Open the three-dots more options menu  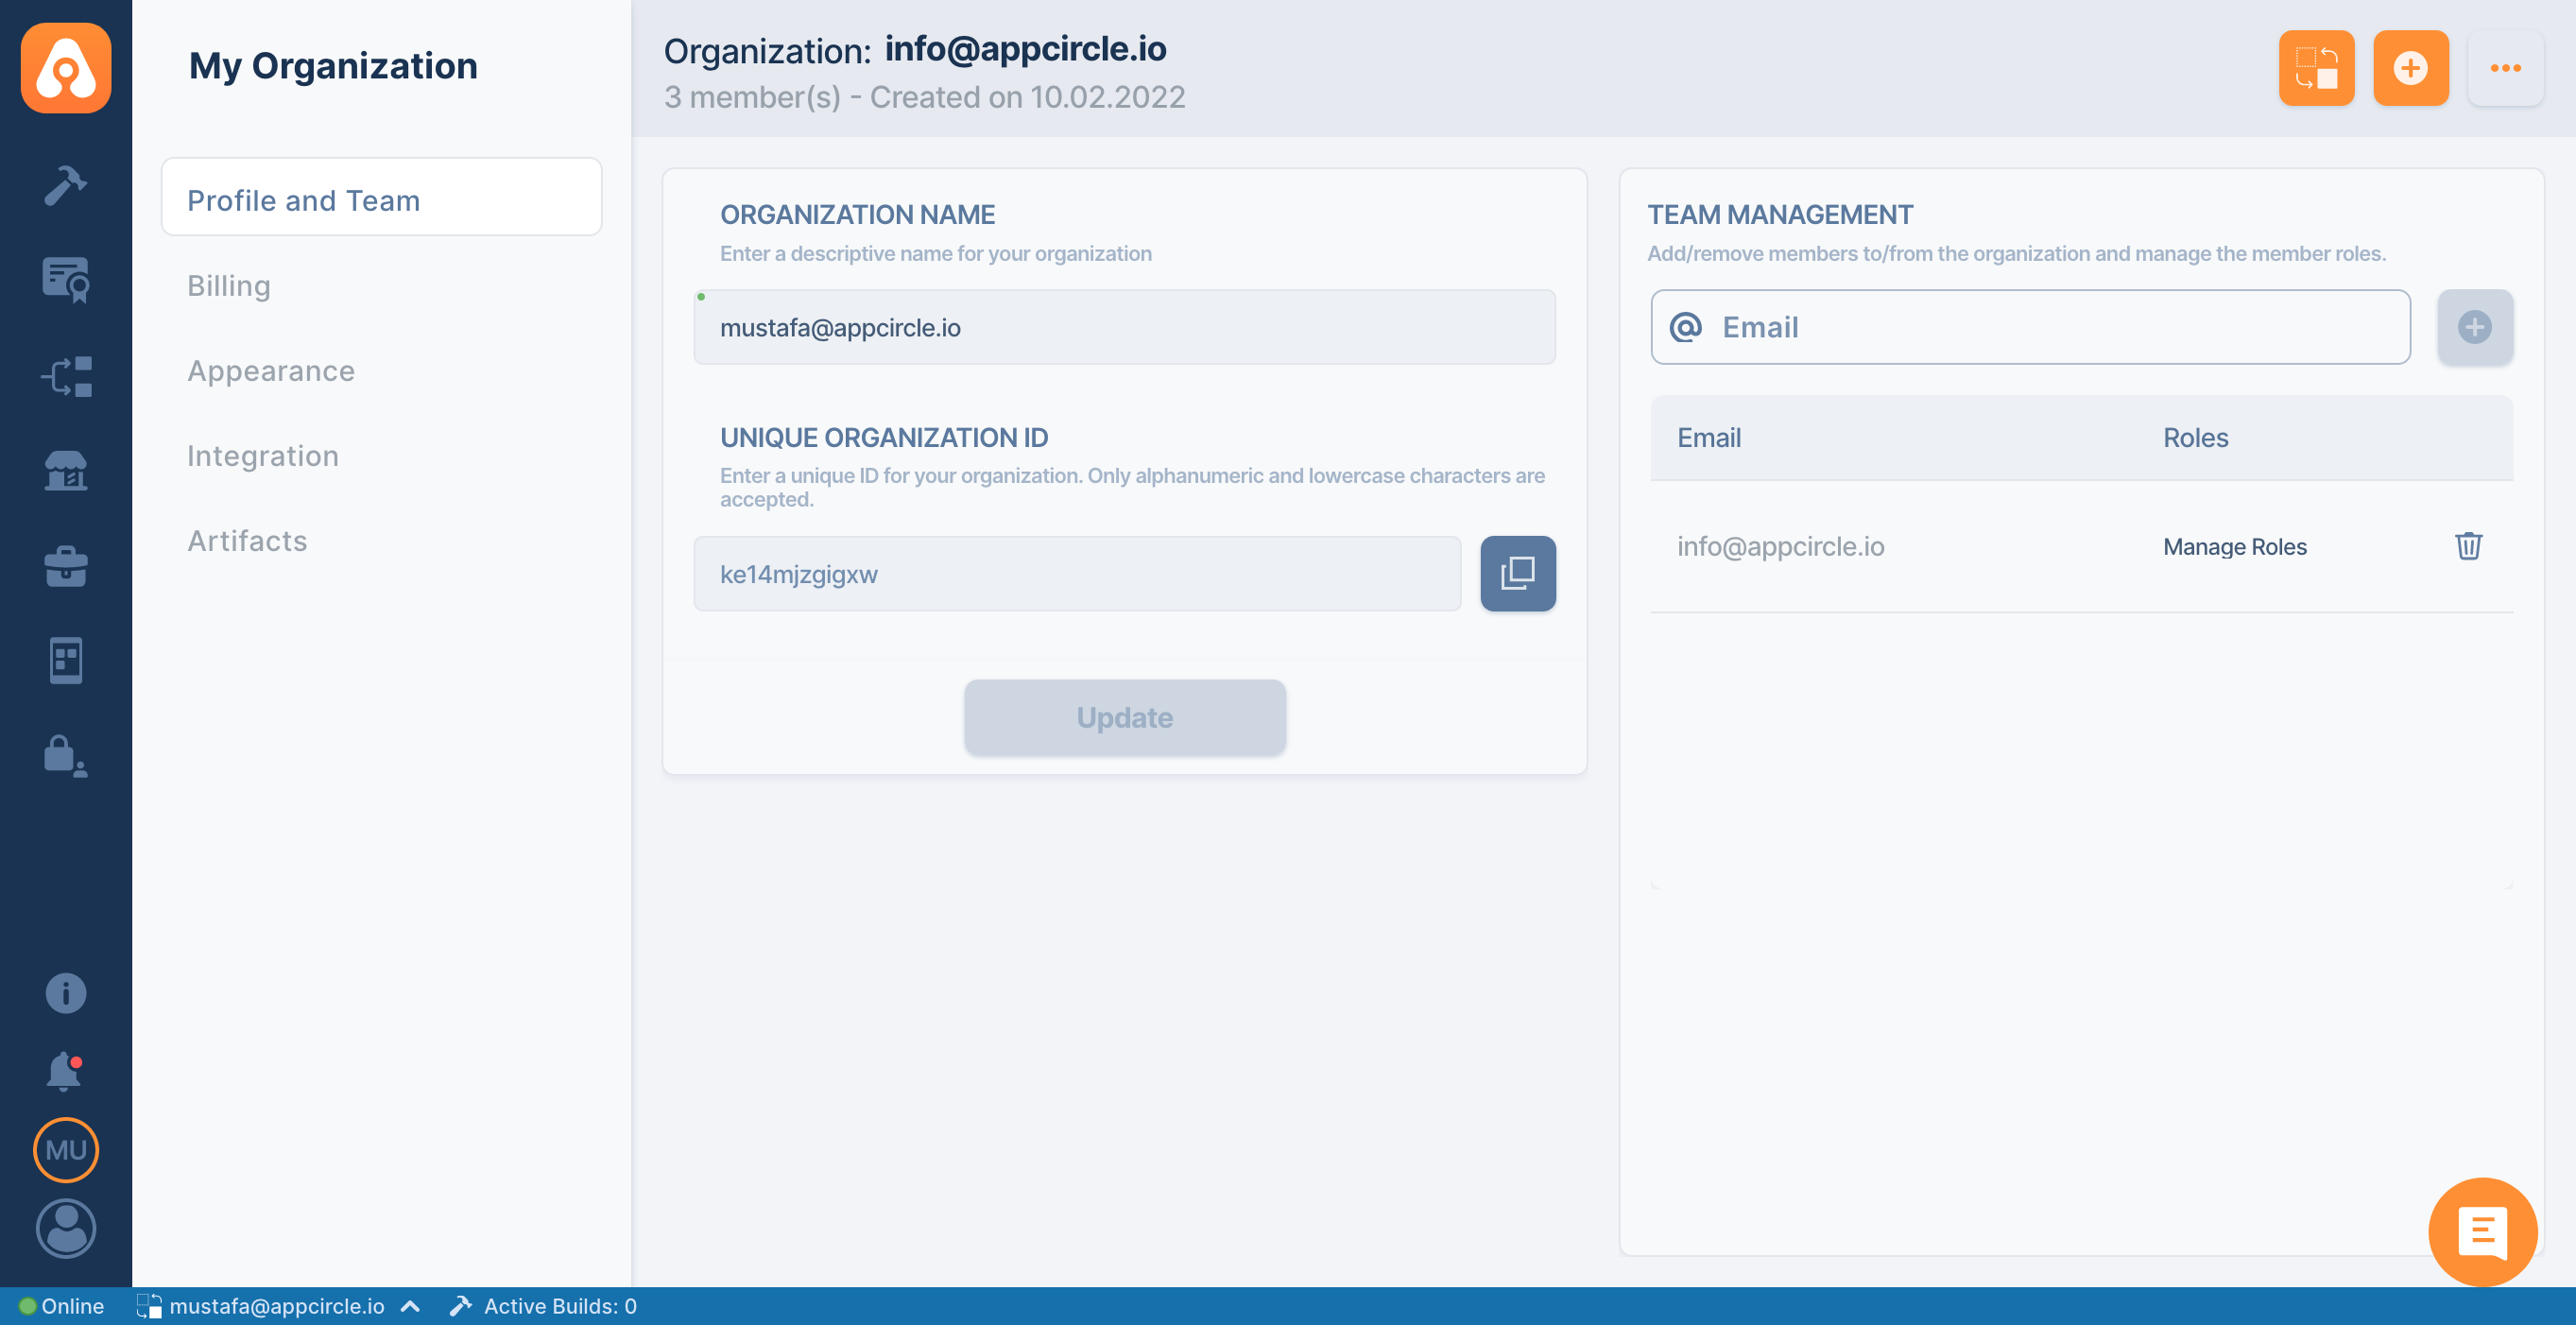[2505, 68]
